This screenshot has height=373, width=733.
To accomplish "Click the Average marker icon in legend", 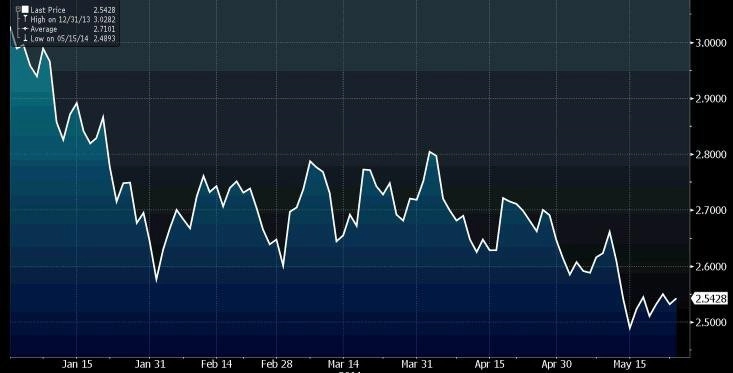I will point(25,29).
